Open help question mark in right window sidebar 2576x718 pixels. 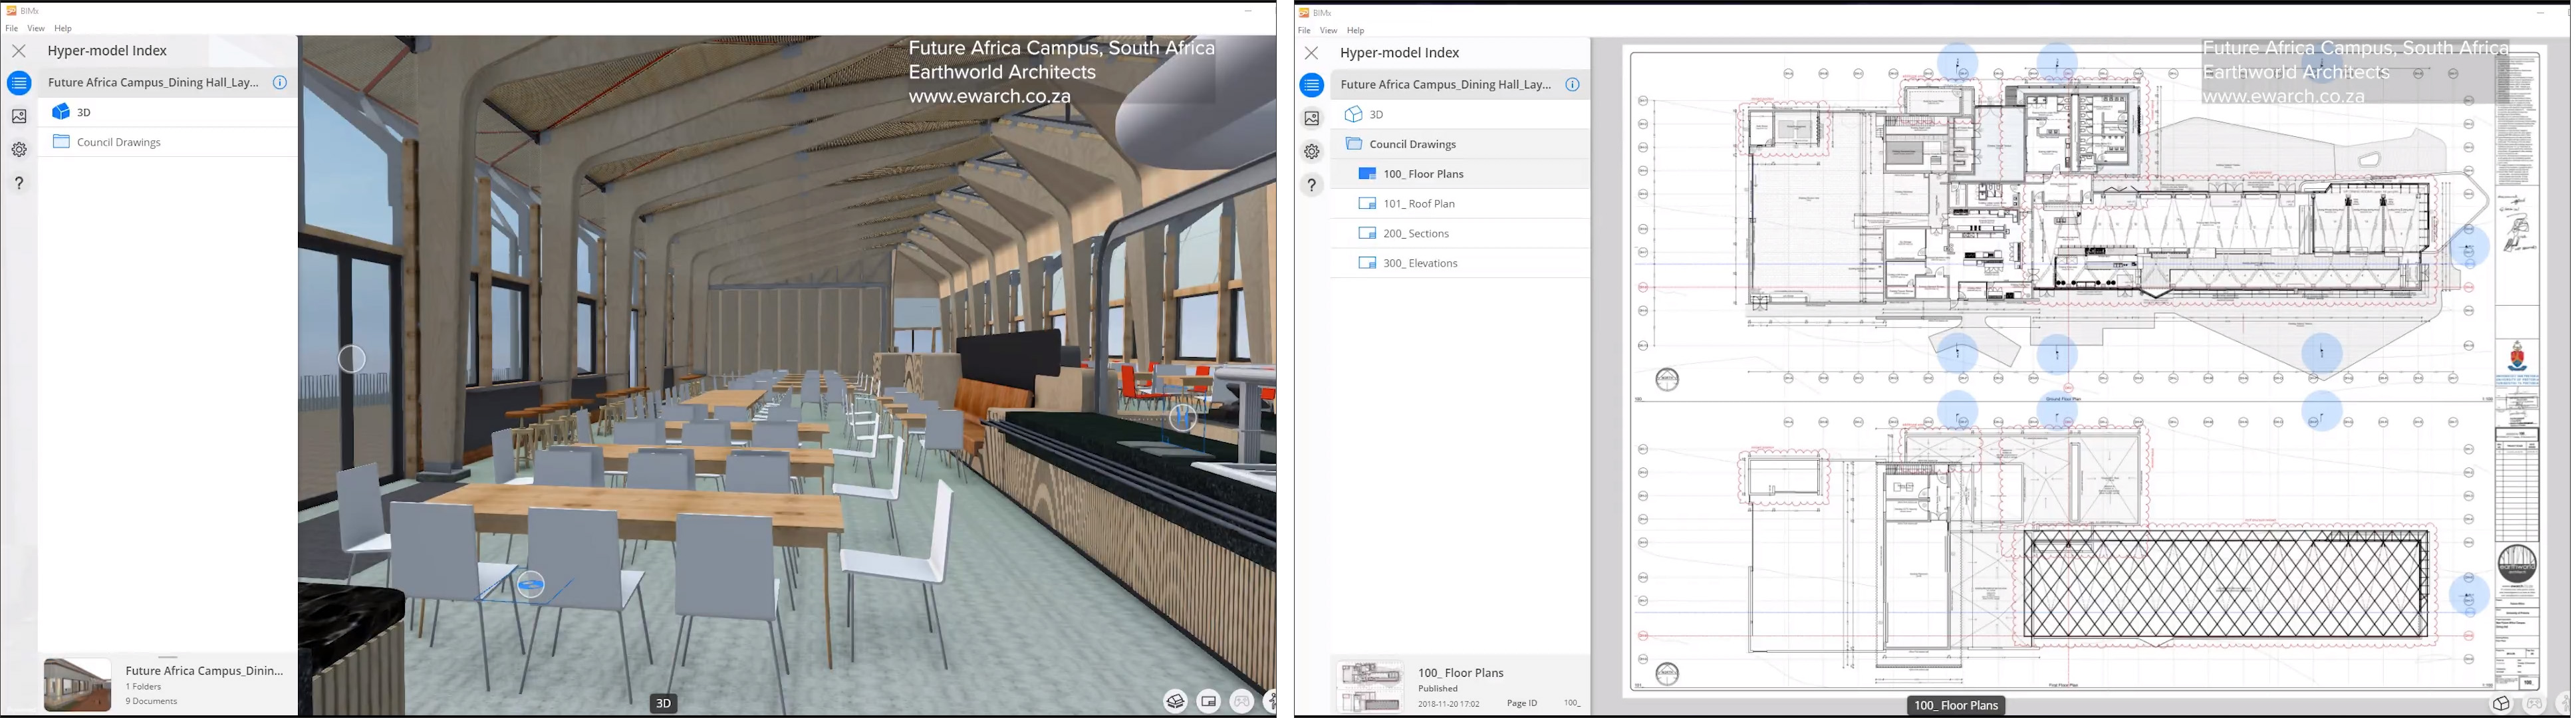pyautogui.click(x=1312, y=185)
